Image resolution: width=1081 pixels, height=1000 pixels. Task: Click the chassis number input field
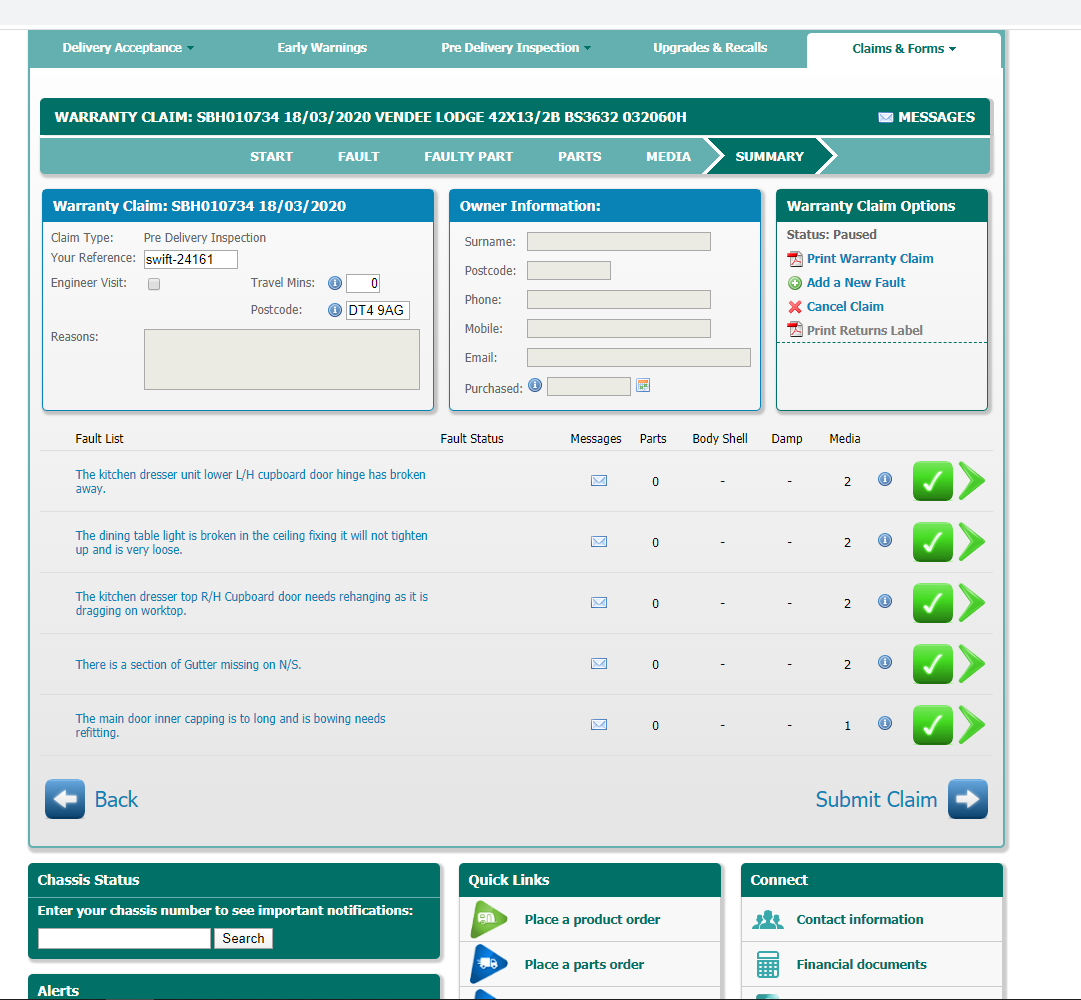(124, 938)
